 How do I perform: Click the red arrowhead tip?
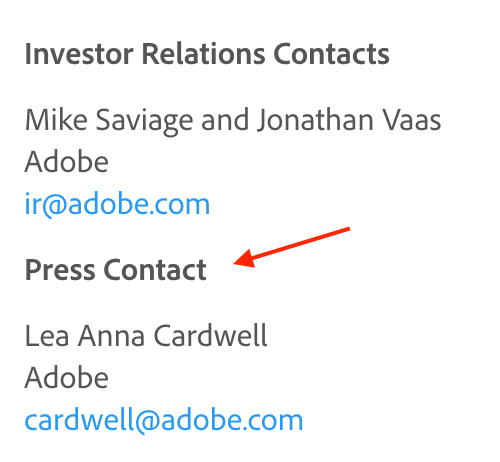click(x=236, y=263)
